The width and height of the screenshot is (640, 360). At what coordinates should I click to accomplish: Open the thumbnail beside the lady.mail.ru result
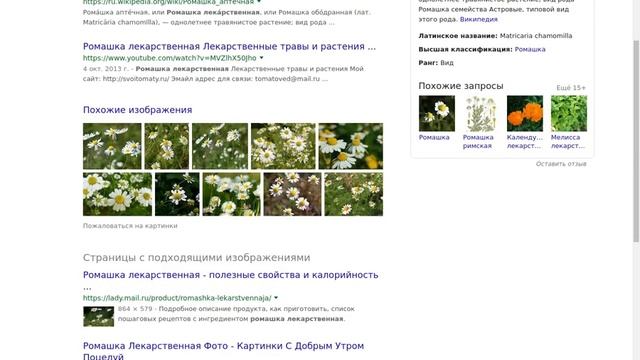click(x=98, y=316)
